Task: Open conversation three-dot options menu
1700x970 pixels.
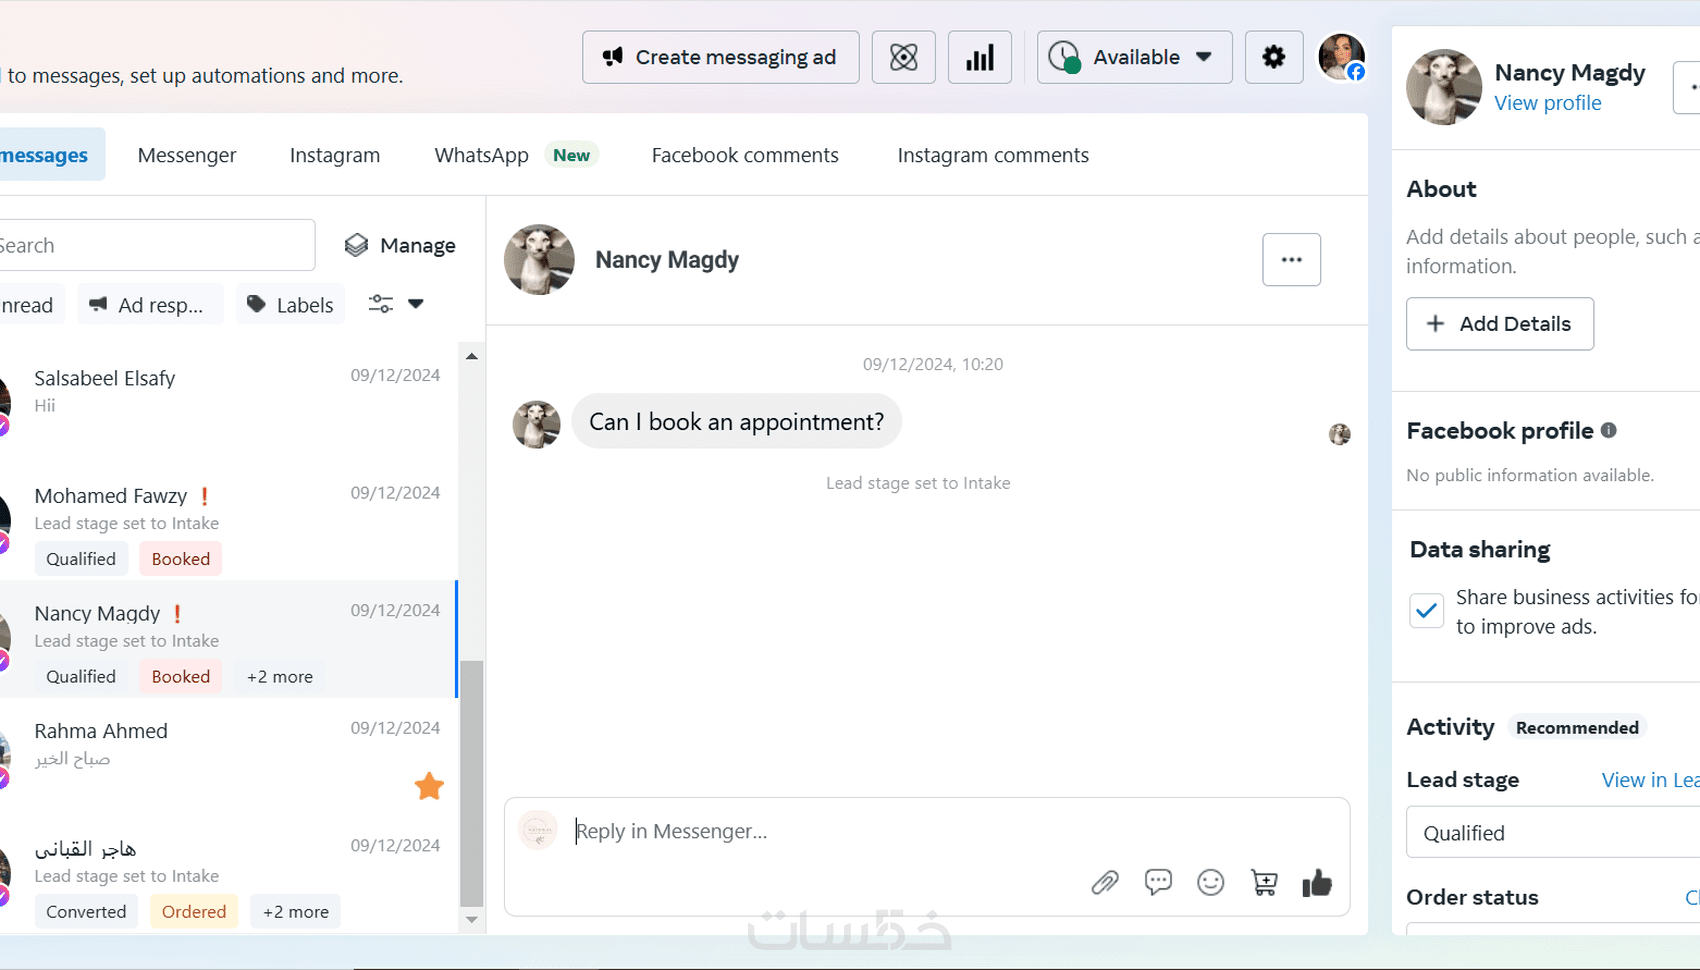Action: click(x=1291, y=260)
